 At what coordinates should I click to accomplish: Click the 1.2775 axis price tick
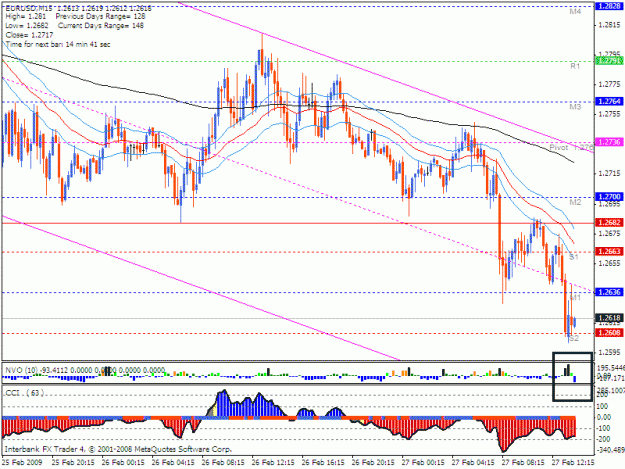(609, 84)
